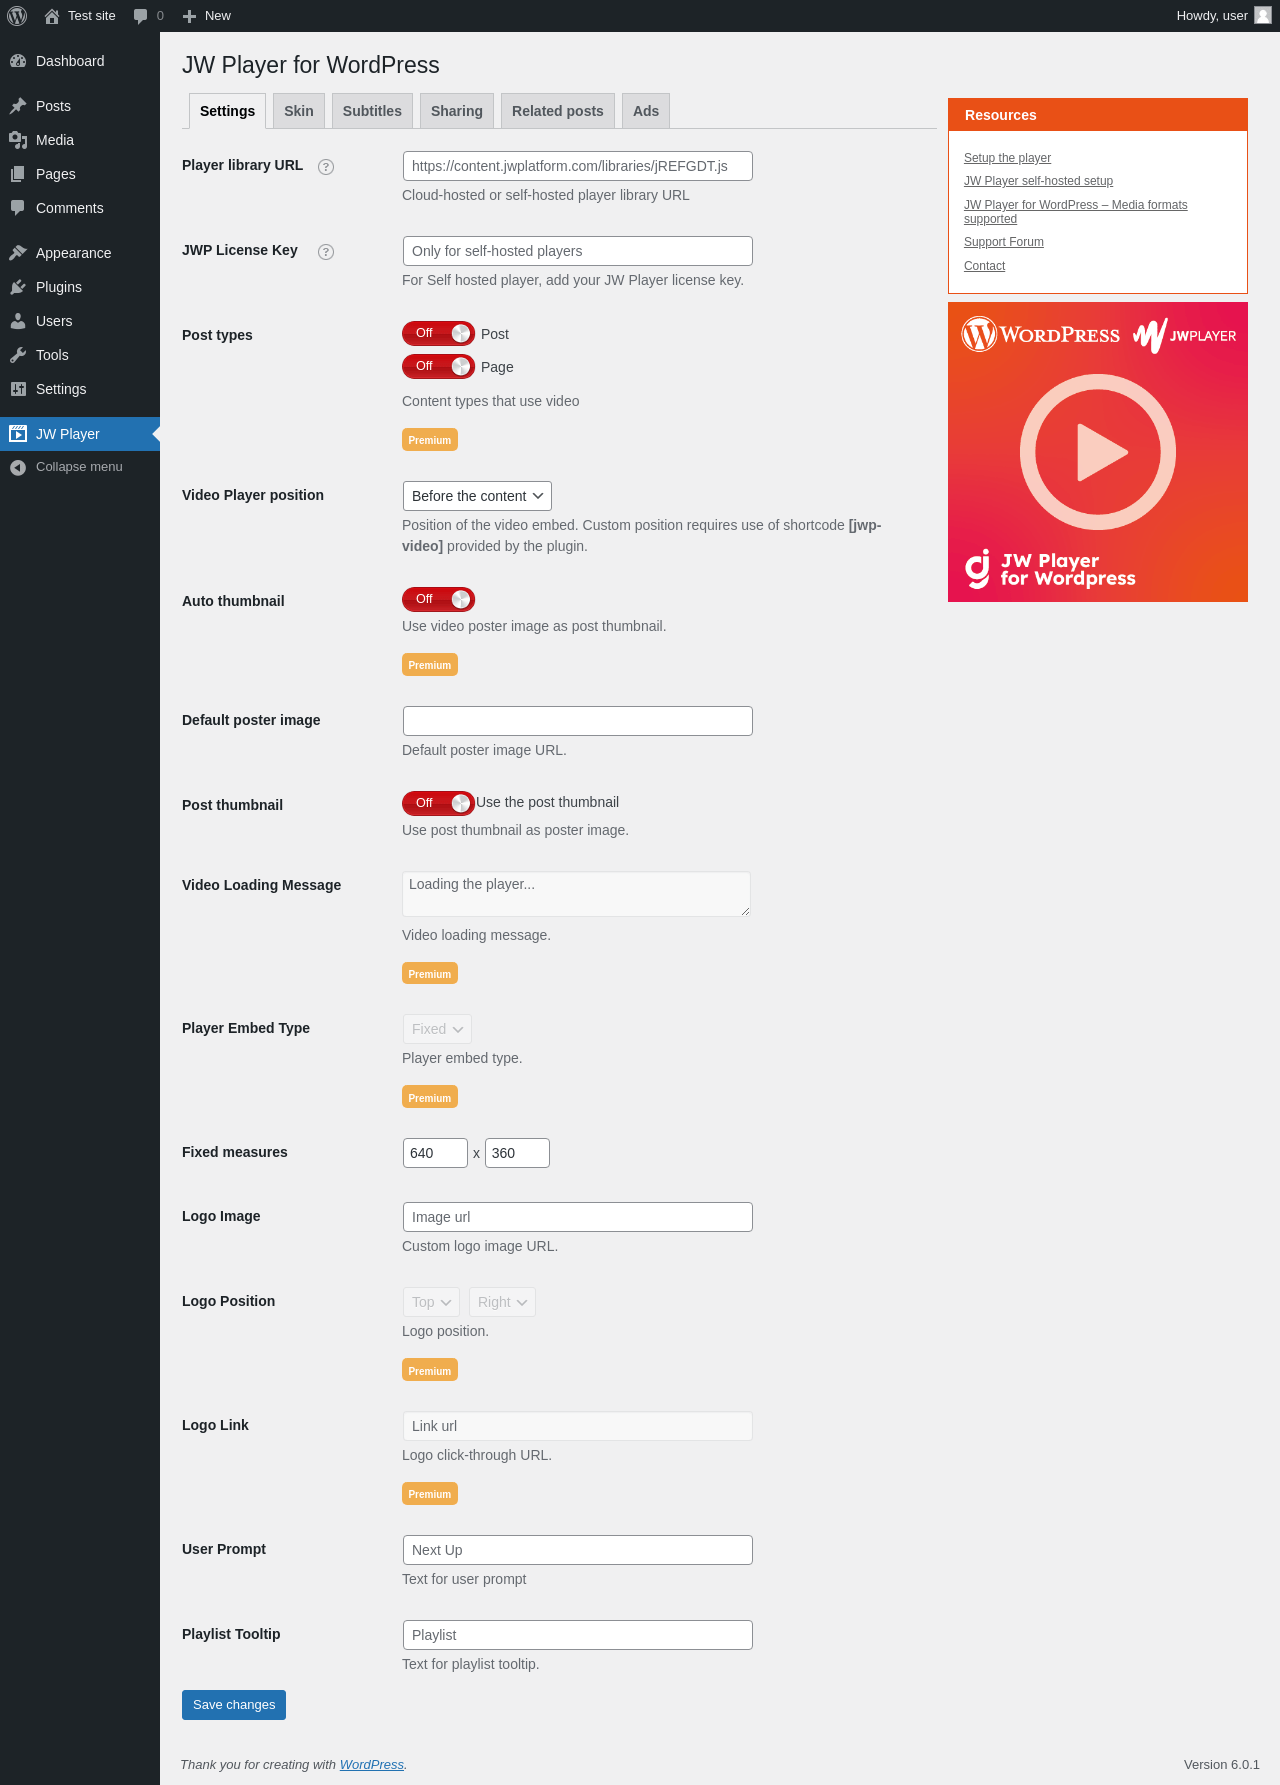
Task: Open the Support Forum link
Action: pyautogui.click(x=1004, y=242)
